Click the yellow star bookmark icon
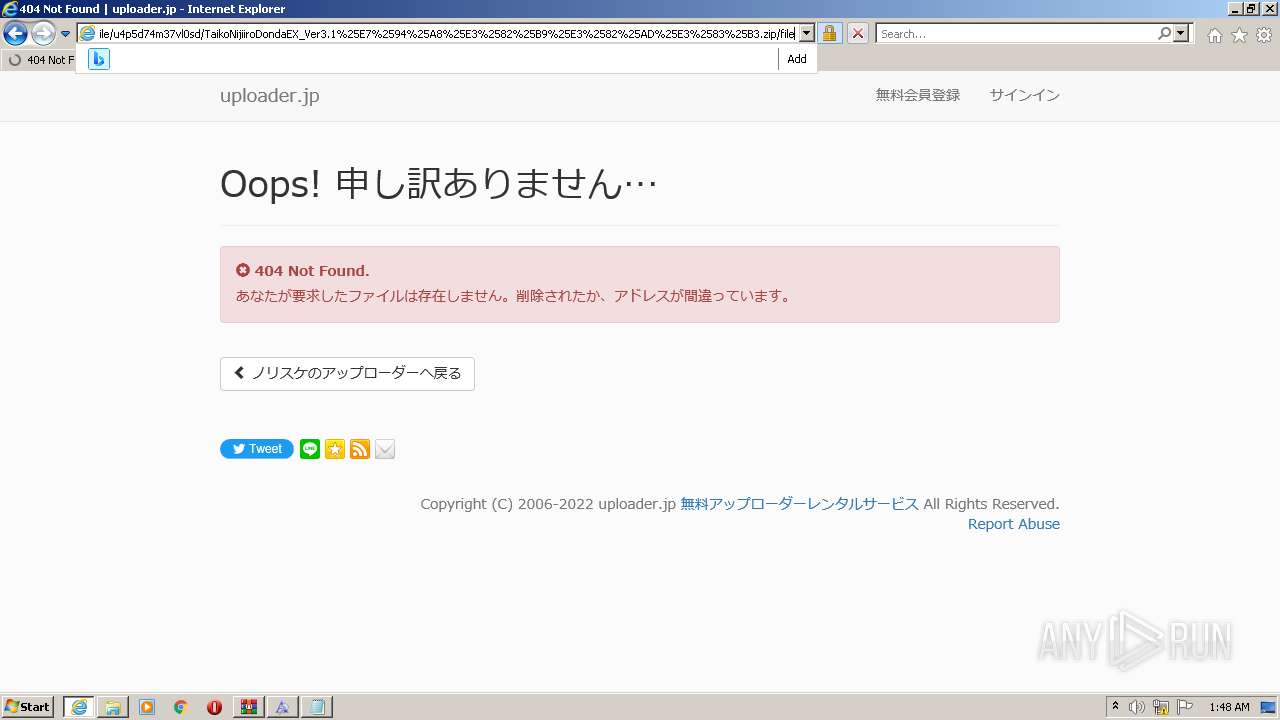 pyautogui.click(x=335, y=449)
